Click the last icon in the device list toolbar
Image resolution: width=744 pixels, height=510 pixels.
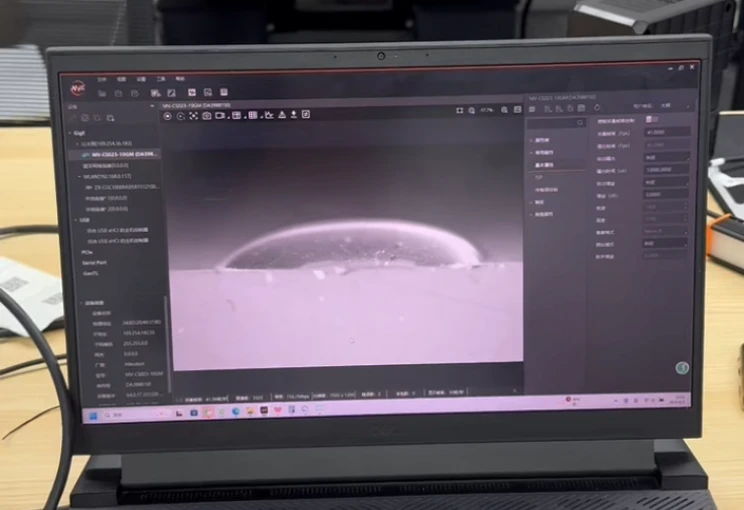110,118
